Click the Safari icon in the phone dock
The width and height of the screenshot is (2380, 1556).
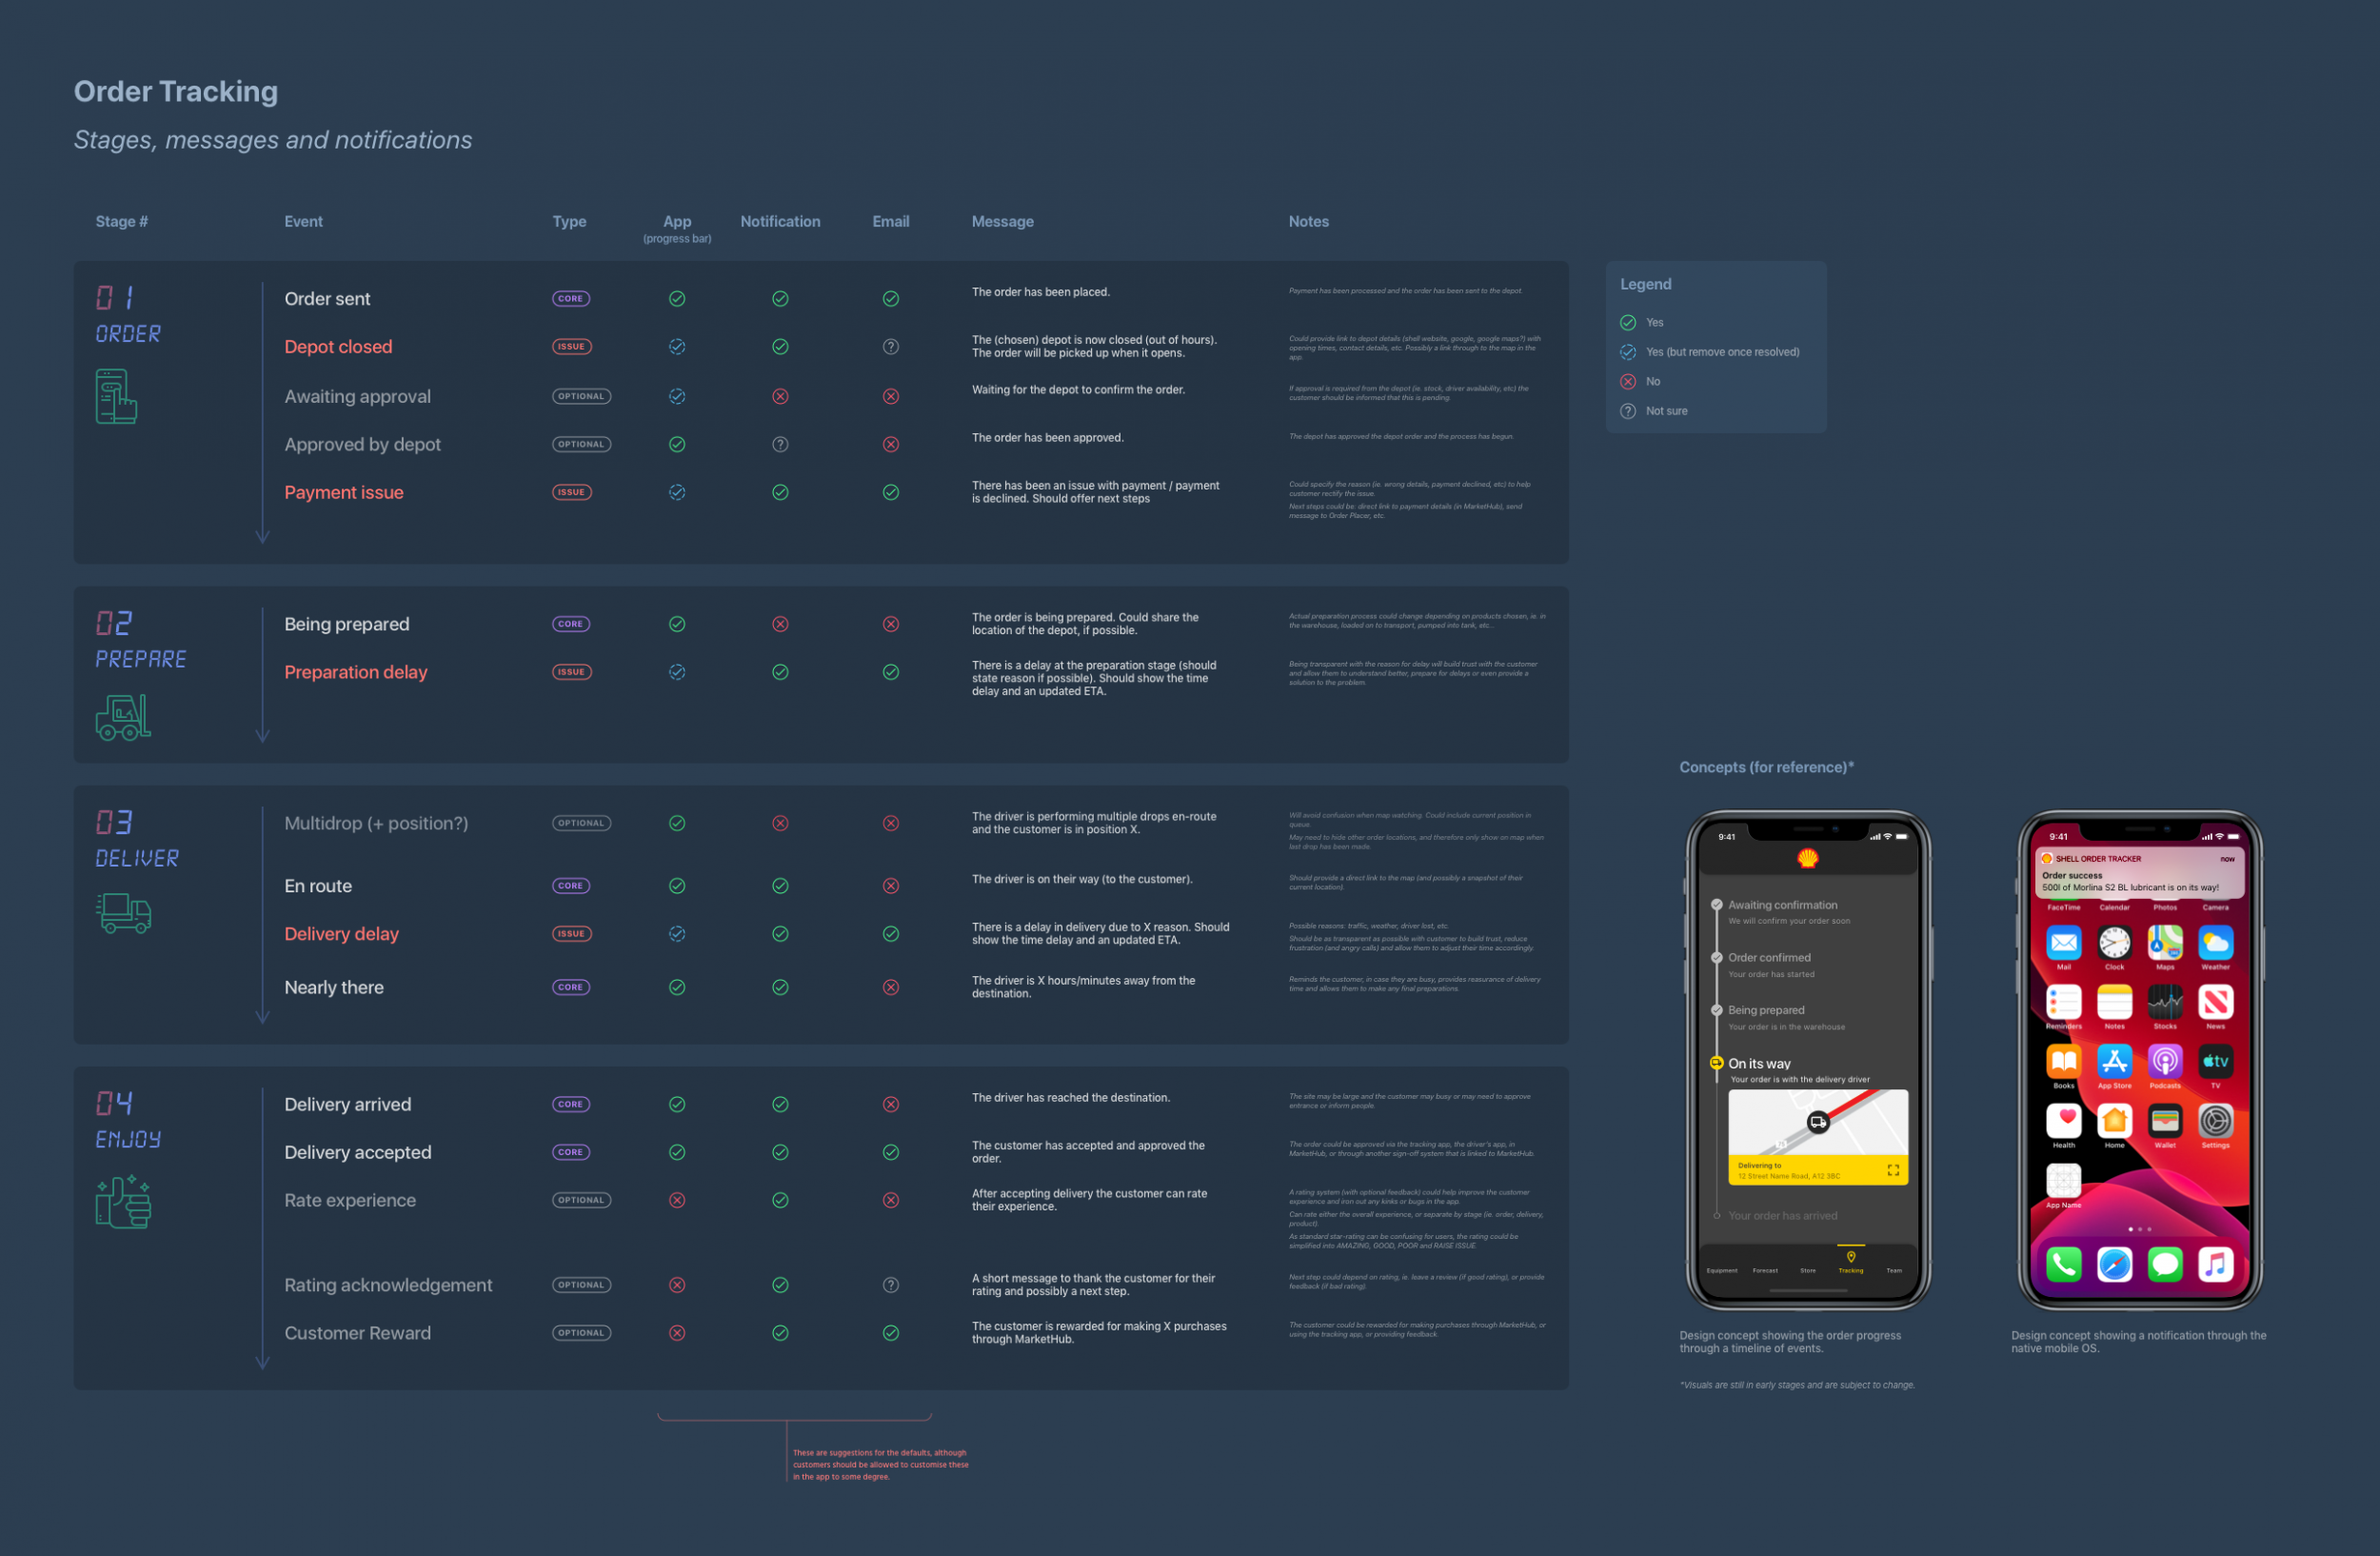click(2114, 1264)
